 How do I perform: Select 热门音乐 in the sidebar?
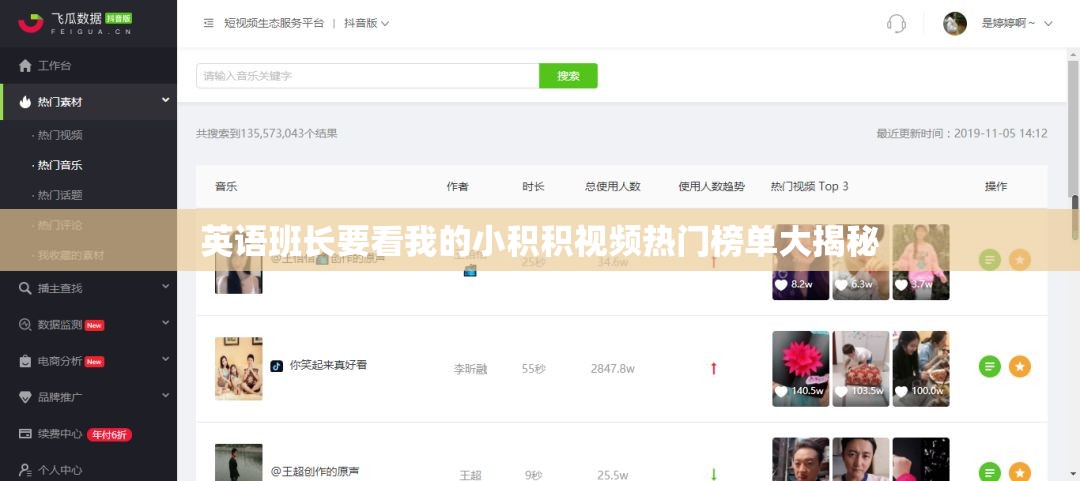60,165
